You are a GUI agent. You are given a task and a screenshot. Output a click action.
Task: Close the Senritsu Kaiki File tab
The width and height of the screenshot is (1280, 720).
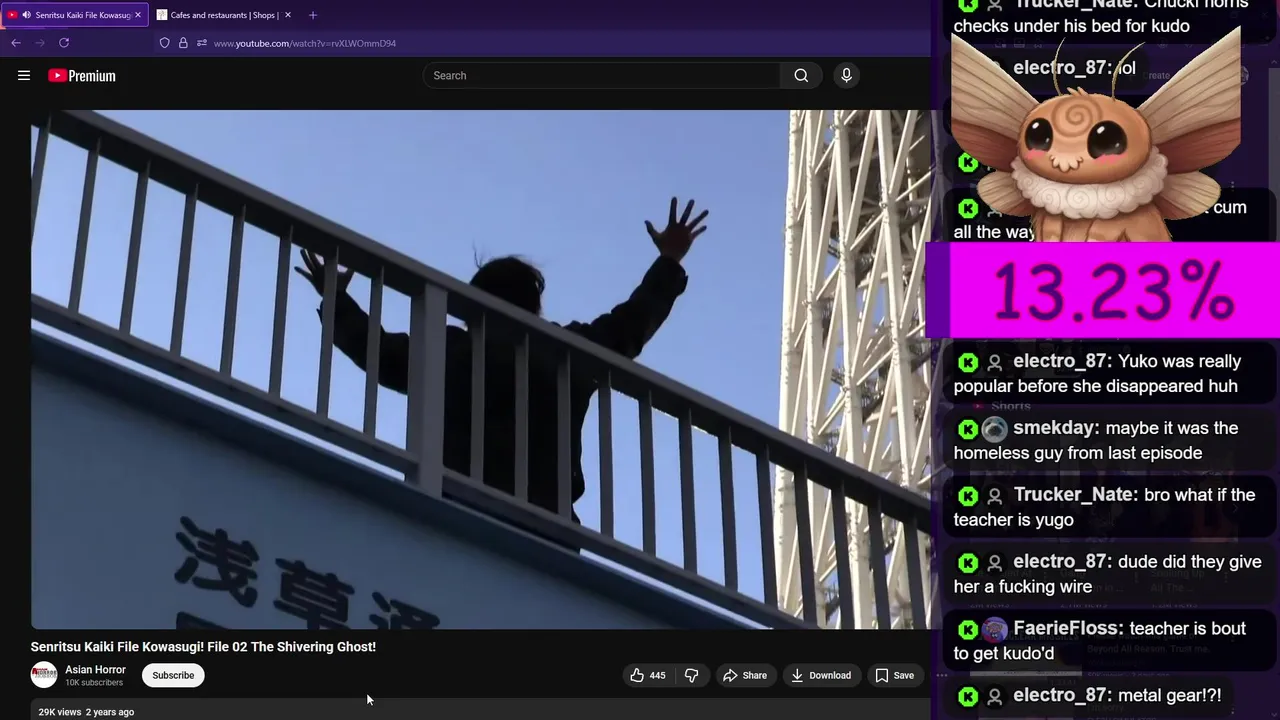[138, 15]
